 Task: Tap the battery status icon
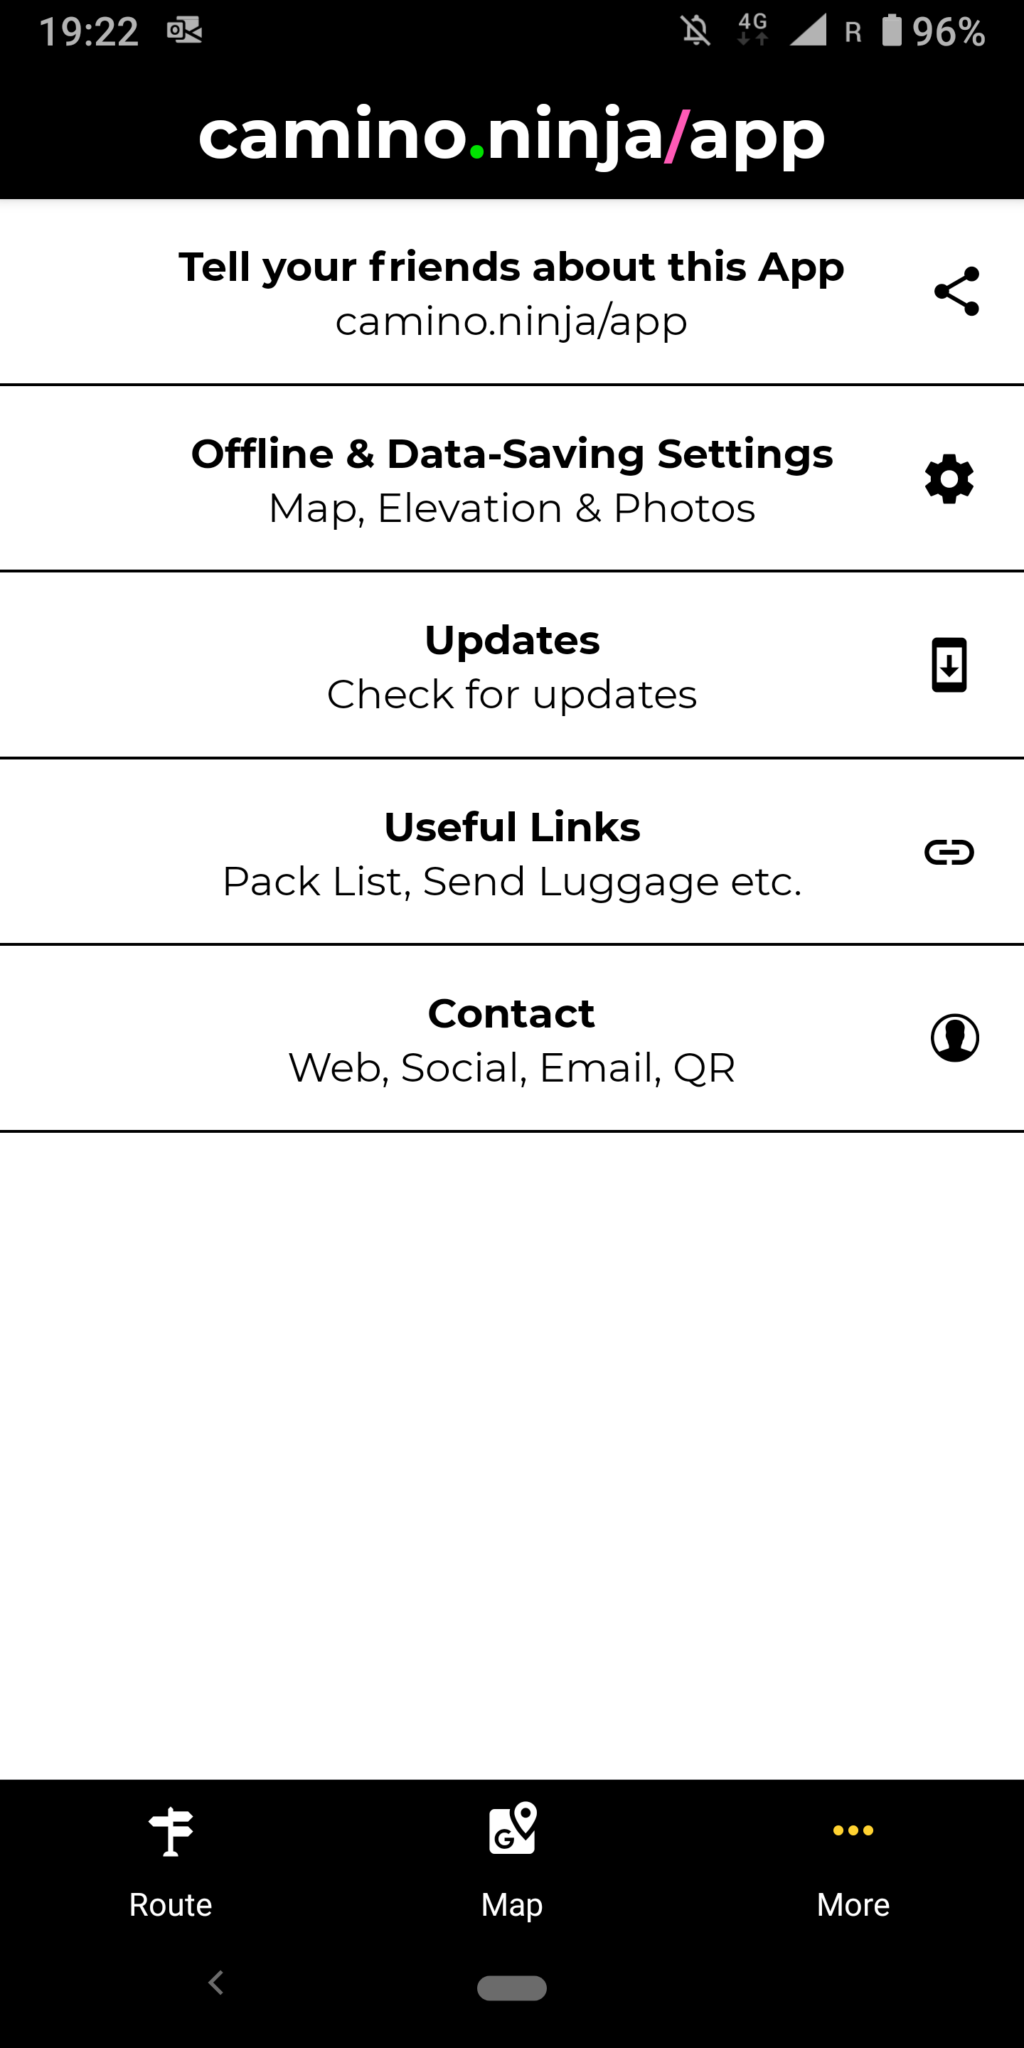(x=892, y=30)
